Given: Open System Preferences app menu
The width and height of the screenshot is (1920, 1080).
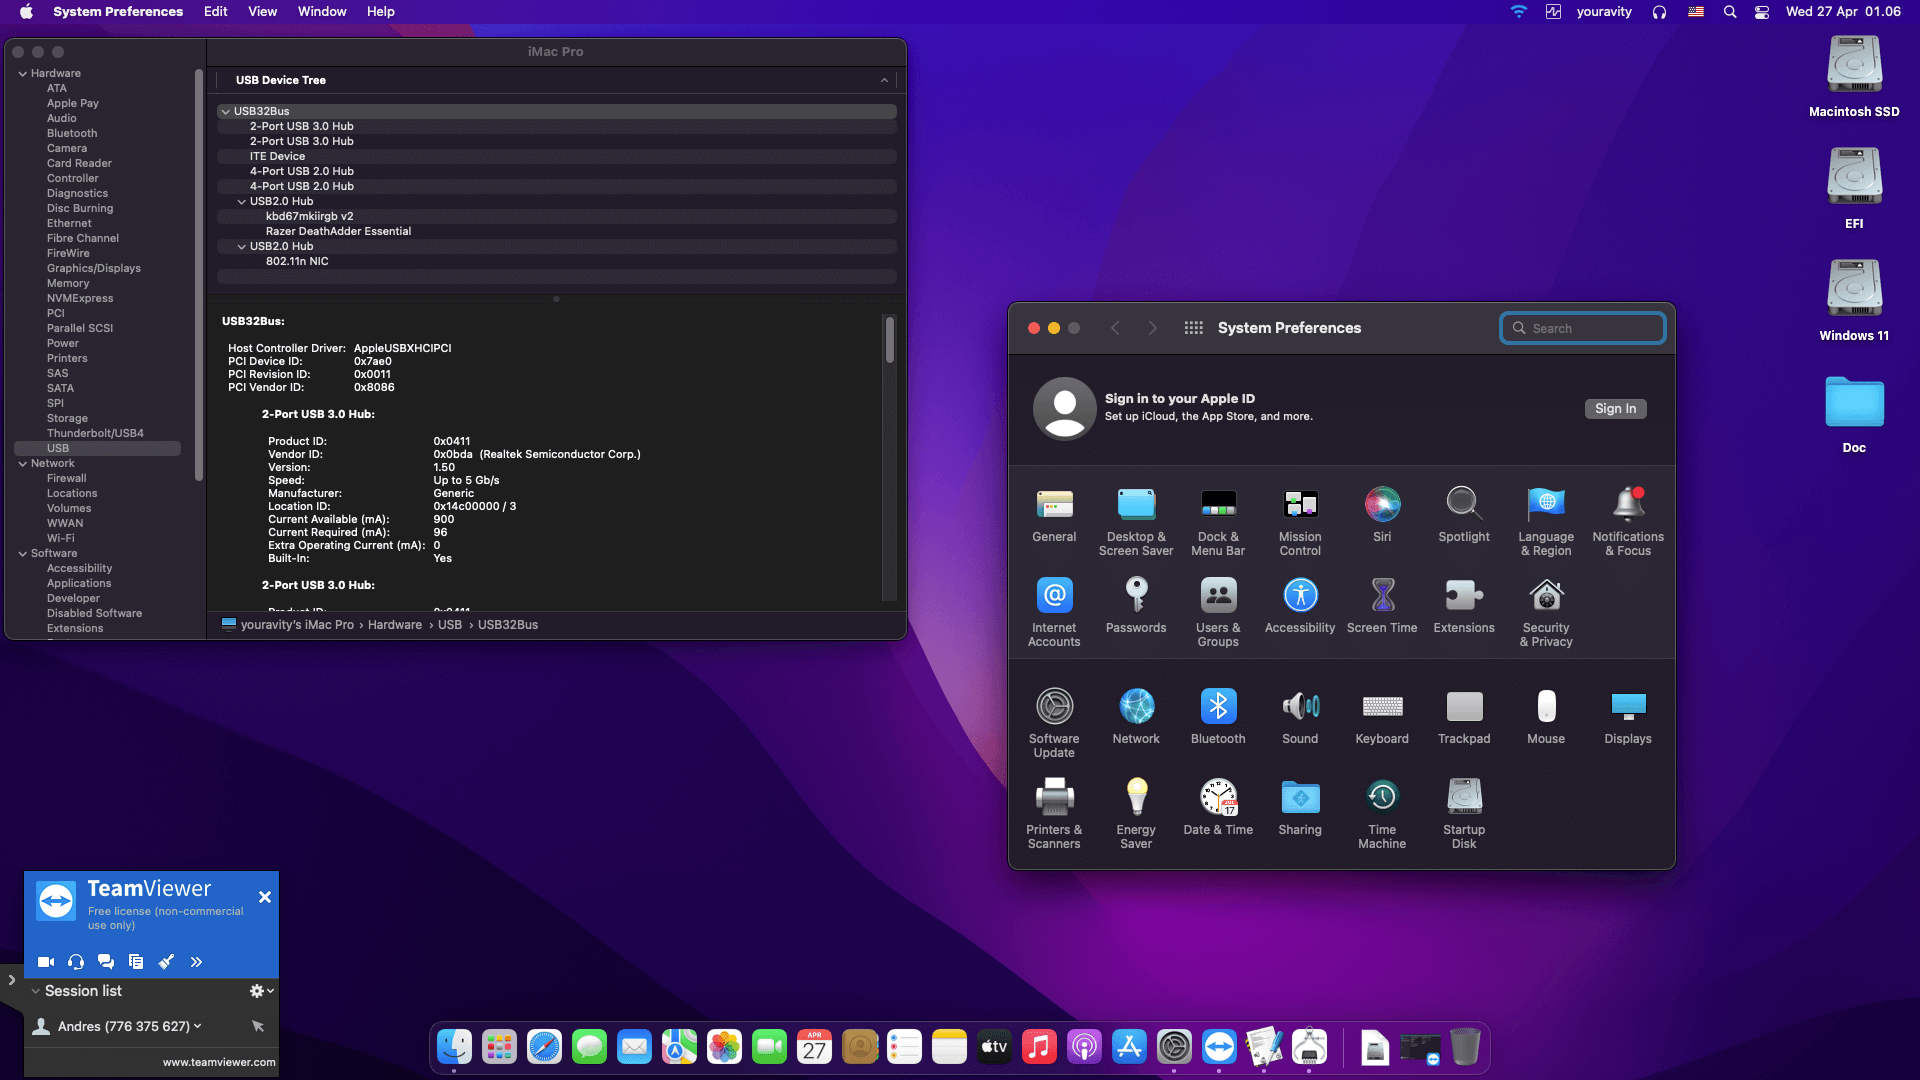Looking at the screenshot, I should [118, 12].
